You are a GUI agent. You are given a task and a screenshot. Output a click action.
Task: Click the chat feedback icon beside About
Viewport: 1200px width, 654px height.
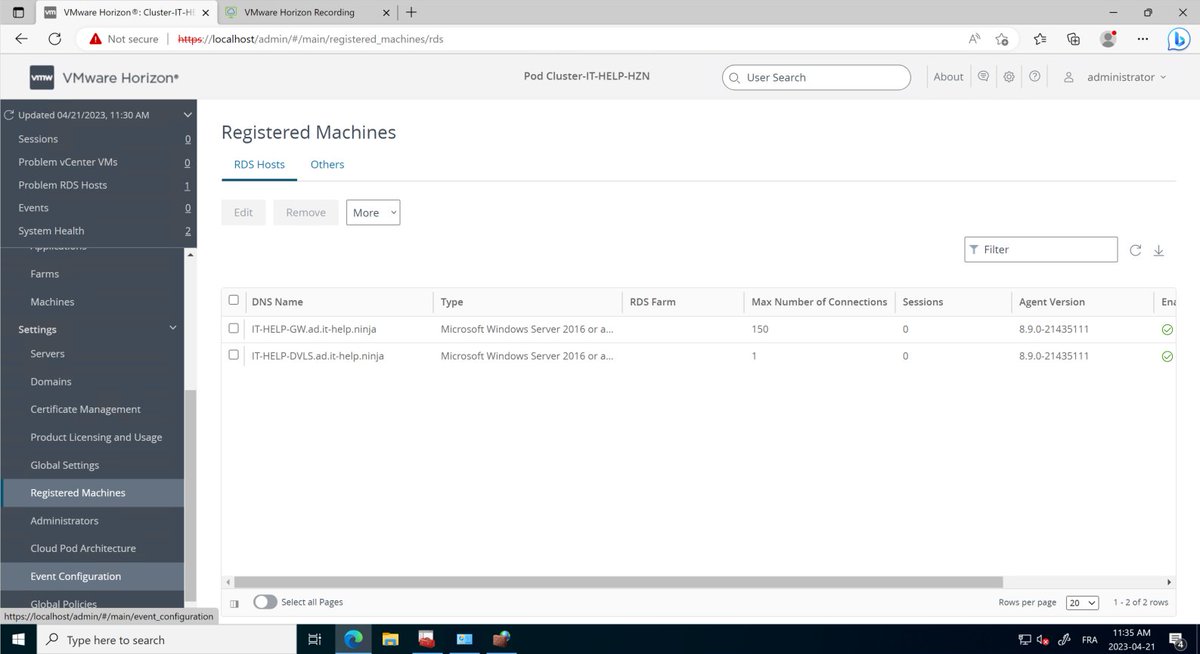983,77
